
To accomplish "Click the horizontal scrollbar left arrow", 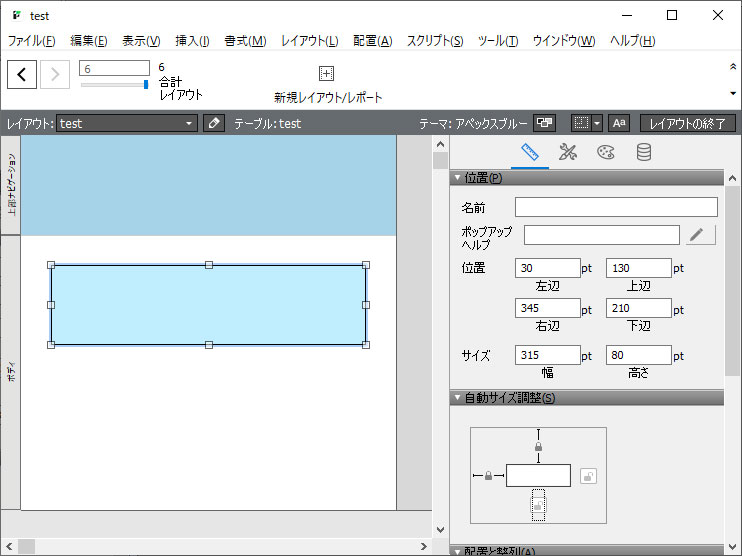I will pyautogui.click(x=9, y=546).
